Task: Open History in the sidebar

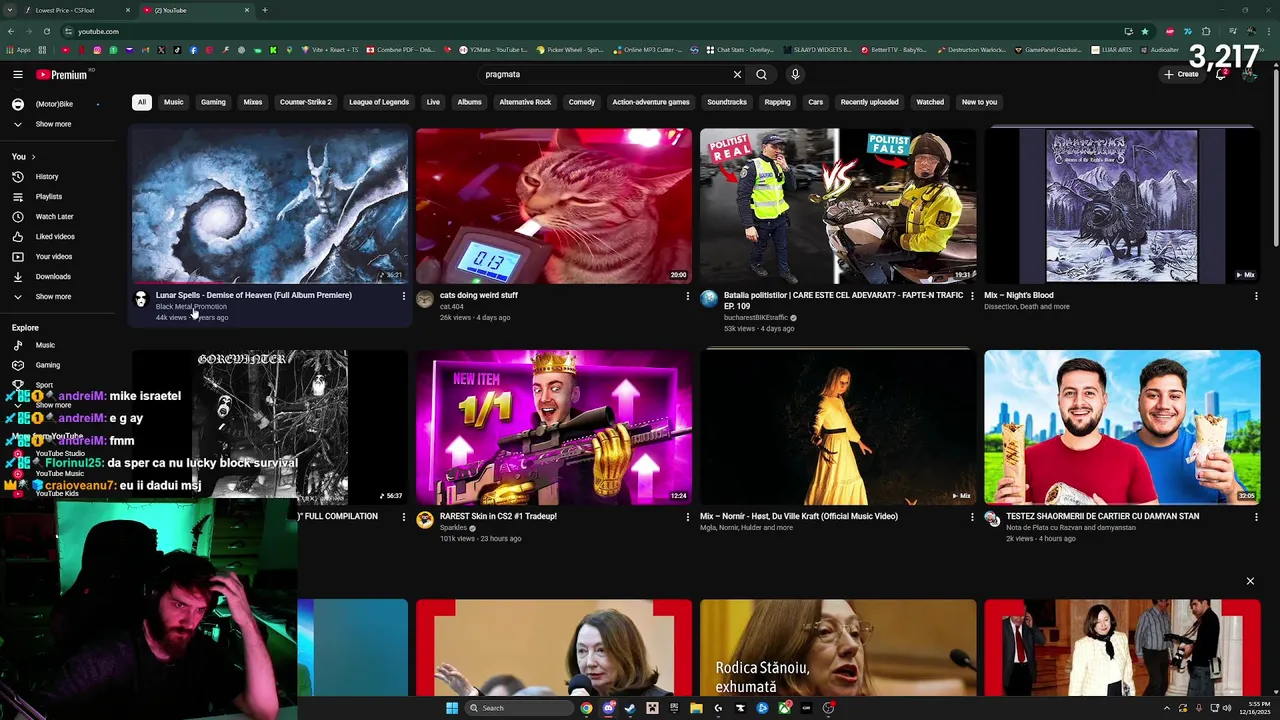Action: 47,176
